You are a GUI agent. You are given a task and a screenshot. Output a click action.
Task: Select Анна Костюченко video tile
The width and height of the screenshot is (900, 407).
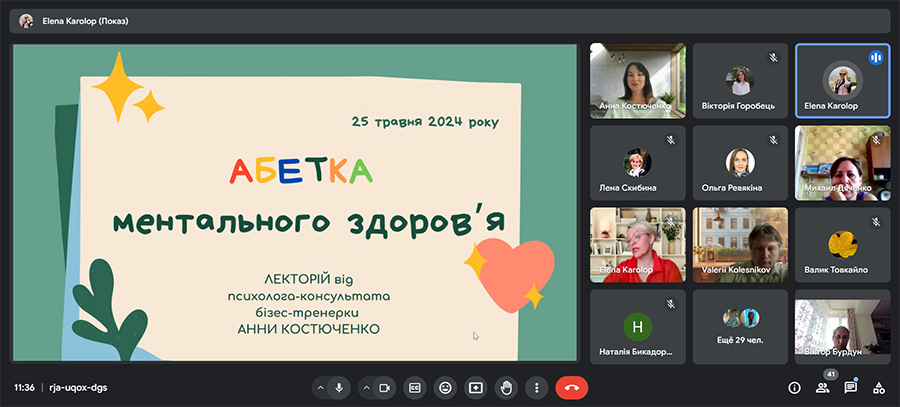(x=637, y=80)
